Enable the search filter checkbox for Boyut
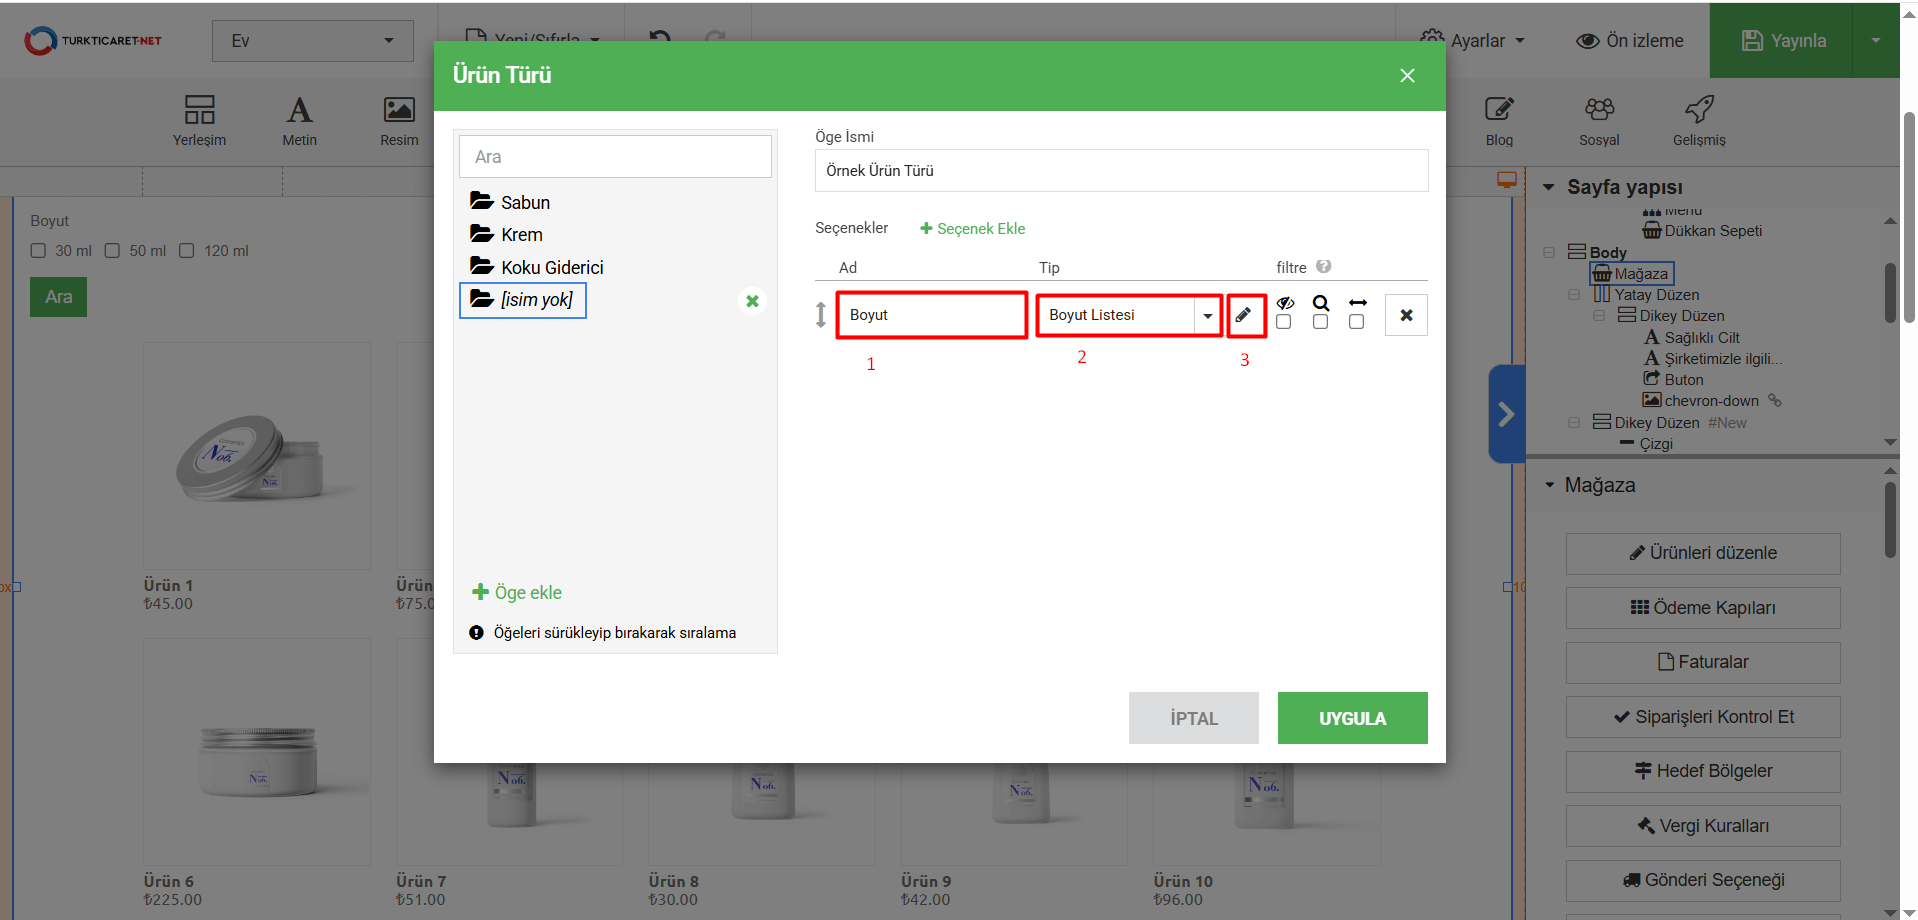This screenshot has height=920, width=1918. (1321, 322)
